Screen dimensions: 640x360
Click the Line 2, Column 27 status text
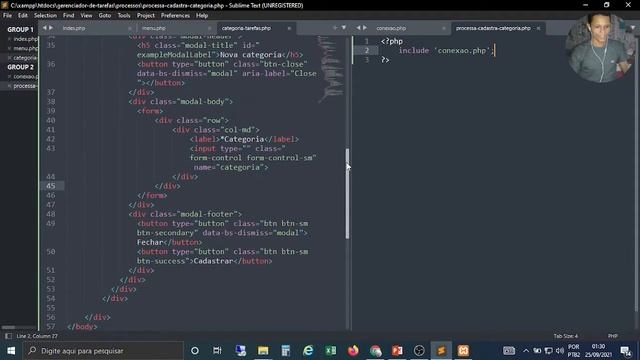click(37, 336)
